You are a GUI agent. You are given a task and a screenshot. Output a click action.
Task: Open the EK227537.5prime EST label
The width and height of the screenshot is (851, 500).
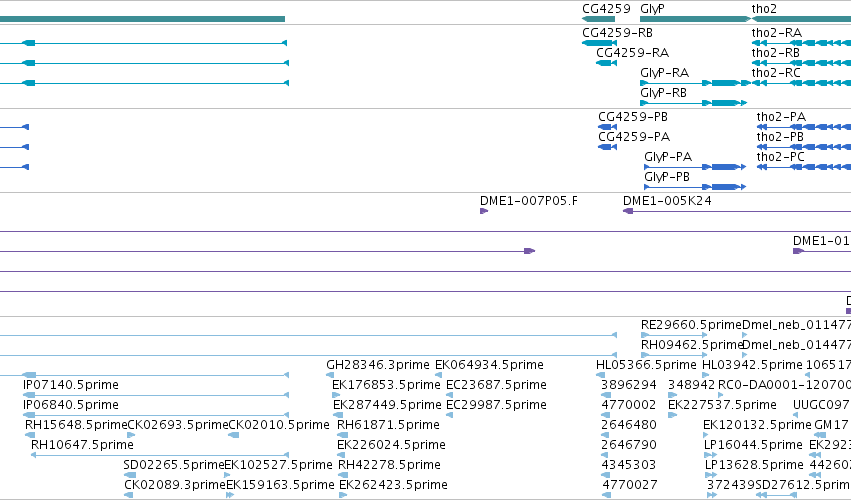point(722,405)
